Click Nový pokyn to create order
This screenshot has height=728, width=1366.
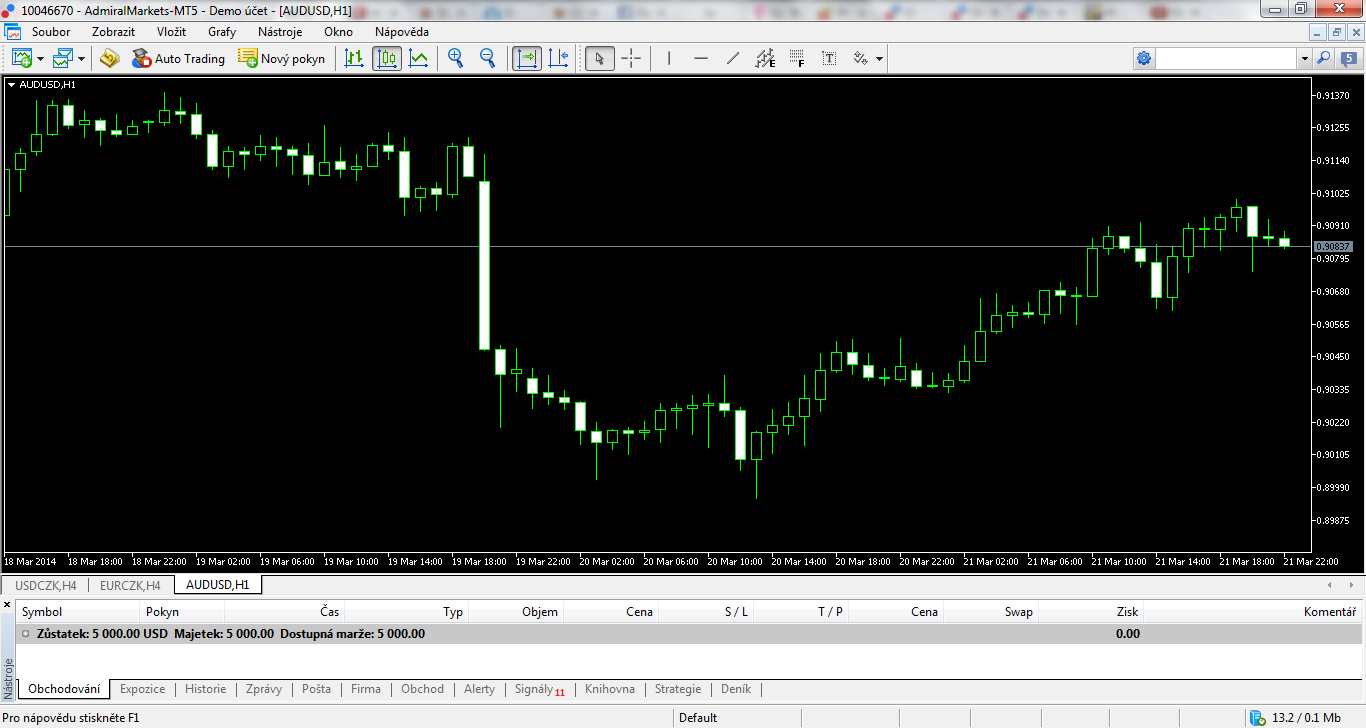(282, 58)
